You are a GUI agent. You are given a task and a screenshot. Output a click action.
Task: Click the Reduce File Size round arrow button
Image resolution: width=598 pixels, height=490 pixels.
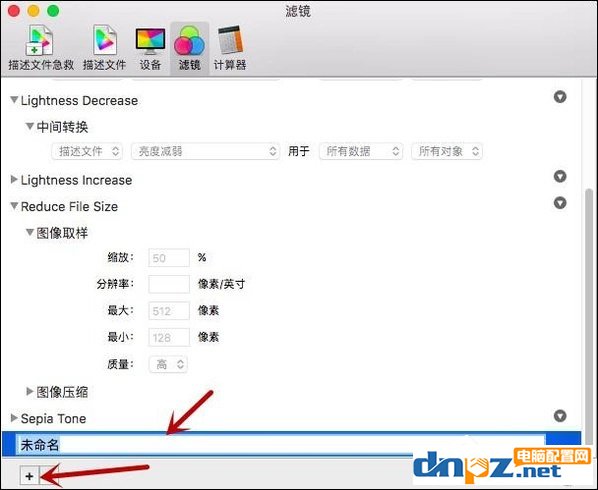(560, 203)
